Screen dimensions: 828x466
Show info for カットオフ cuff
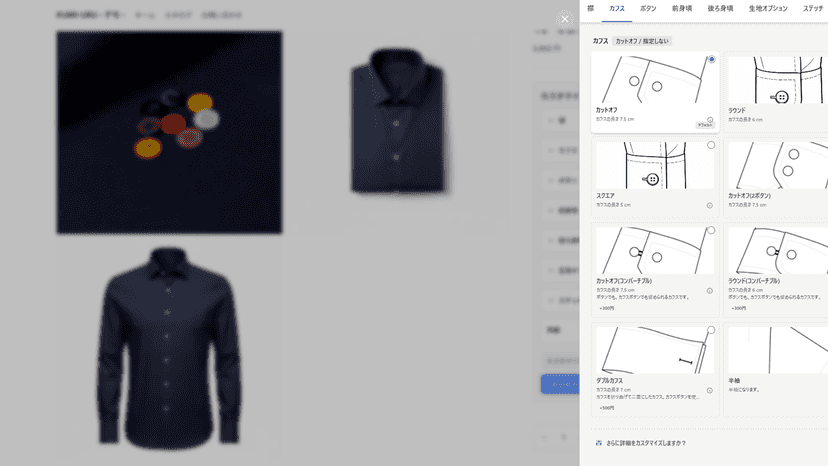(x=710, y=120)
